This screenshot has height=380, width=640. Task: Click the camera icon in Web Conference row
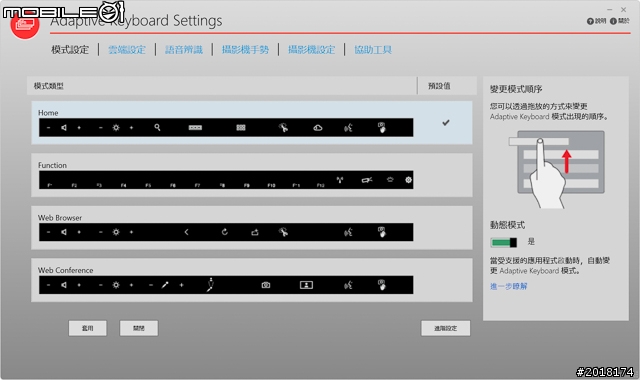tap(266, 285)
